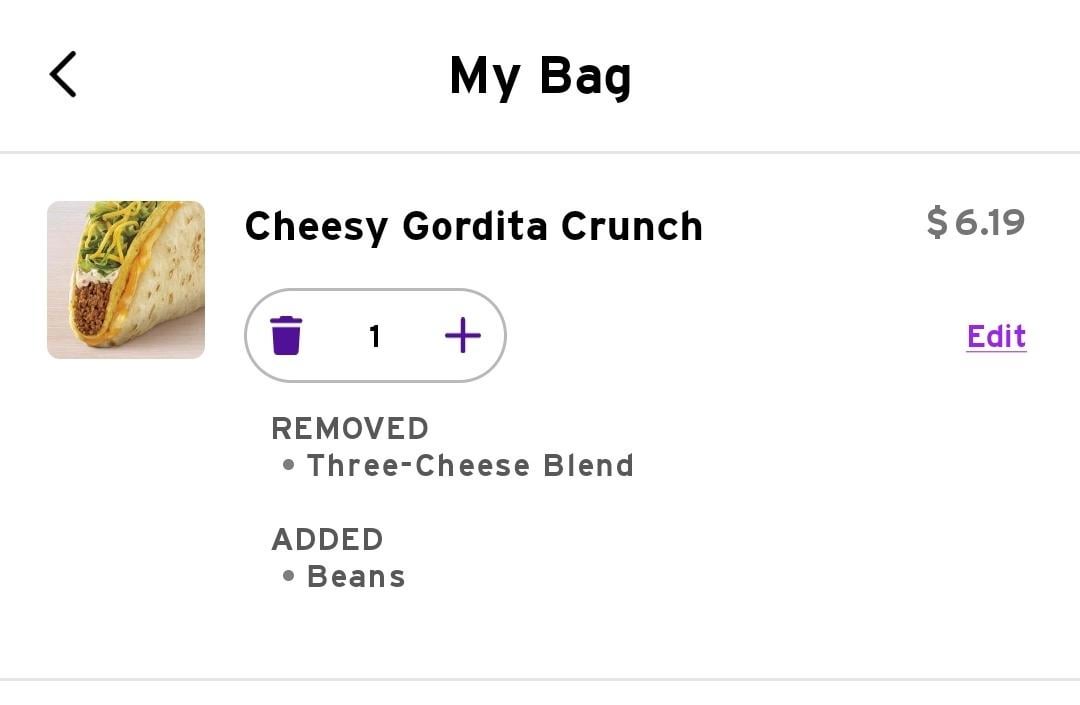The image size is (1080, 705).
Task: Tap the Beans added ingredient
Action: (356, 577)
